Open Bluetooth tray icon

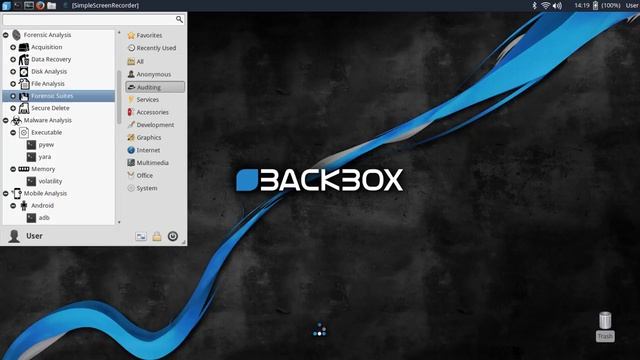534,5
